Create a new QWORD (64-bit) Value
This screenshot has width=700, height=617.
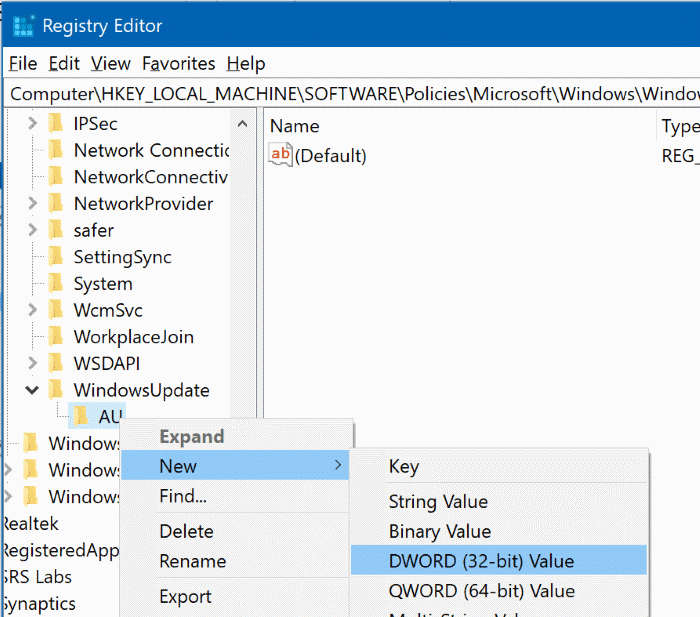[x=499, y=591]
